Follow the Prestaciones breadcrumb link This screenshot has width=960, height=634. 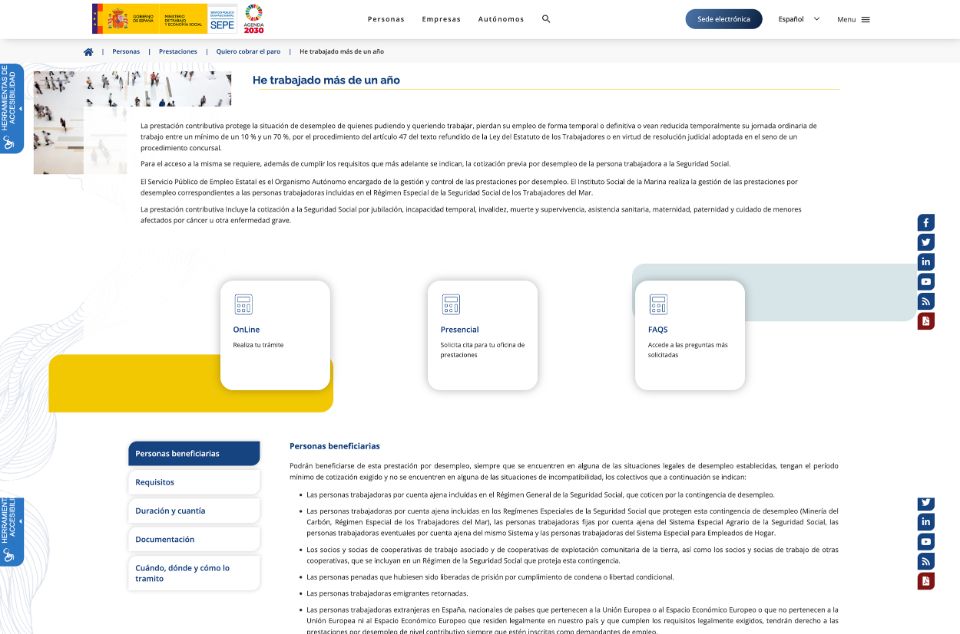[178, 52]
